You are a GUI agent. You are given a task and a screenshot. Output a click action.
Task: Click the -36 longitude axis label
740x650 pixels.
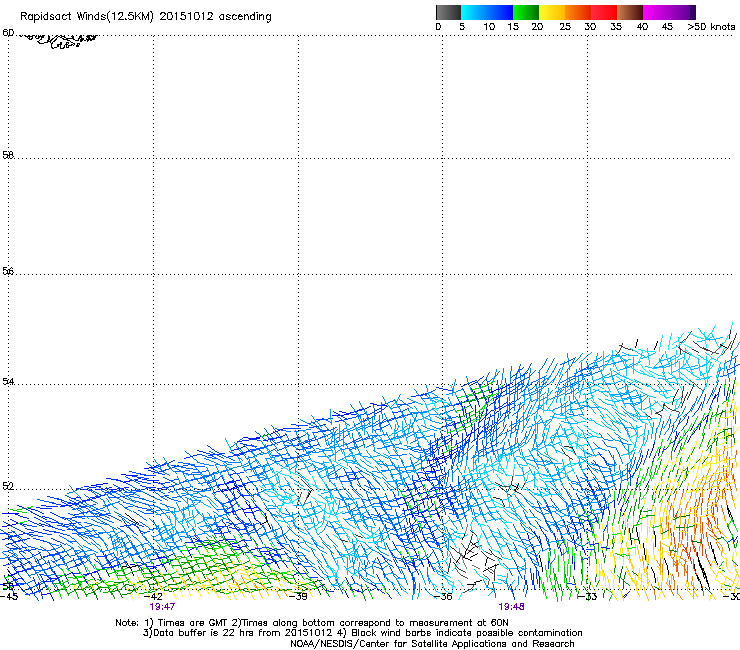click(443, 597)
